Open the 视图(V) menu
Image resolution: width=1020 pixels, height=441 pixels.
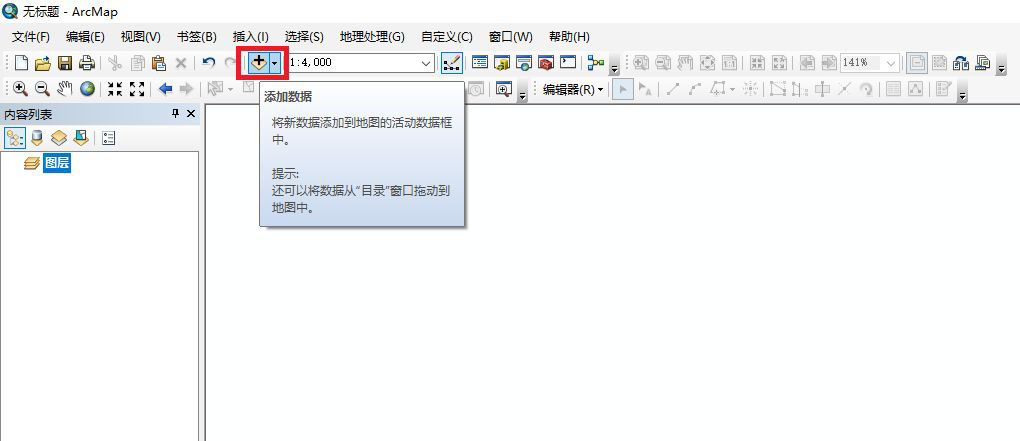click(141, 37)
